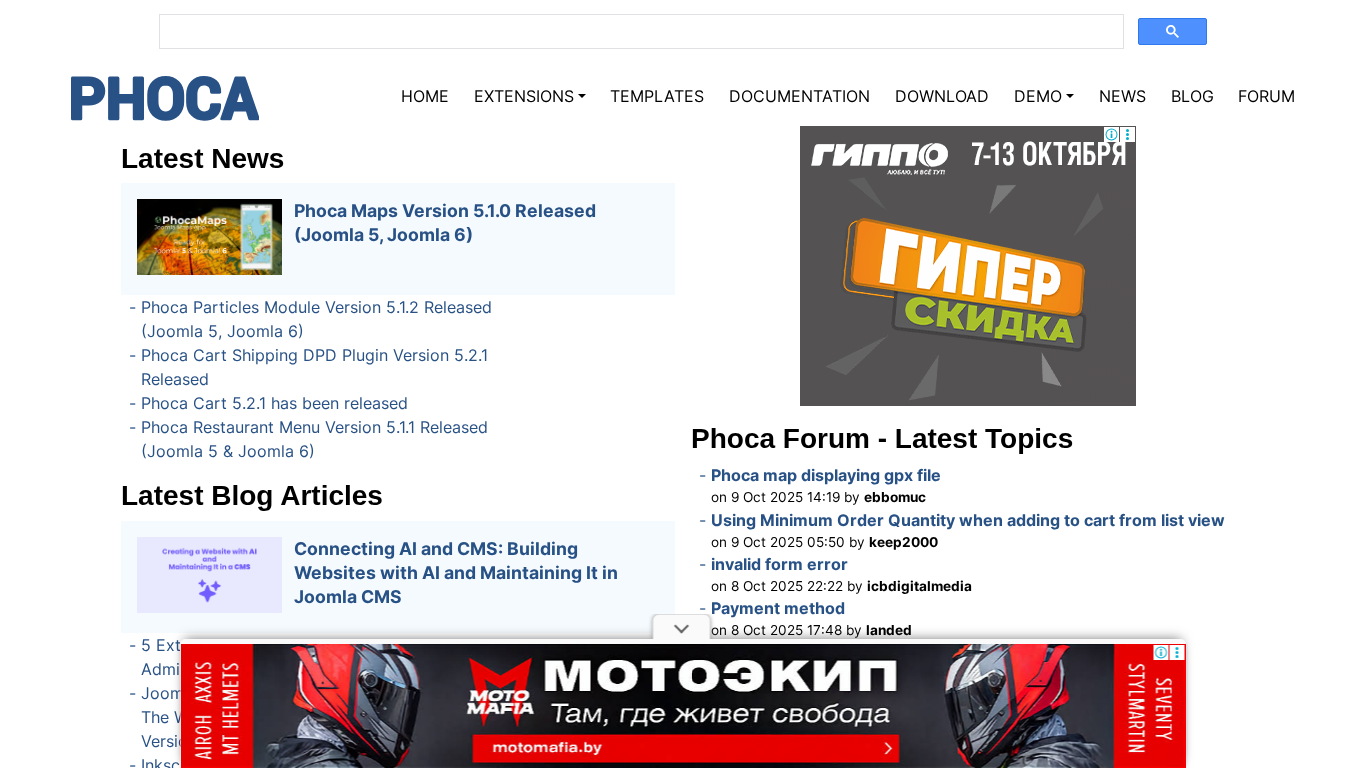Open Using Minimum Order Quantity forum topic
Viewport: 1366px width, 768px height.
click(x=968, y=520)
